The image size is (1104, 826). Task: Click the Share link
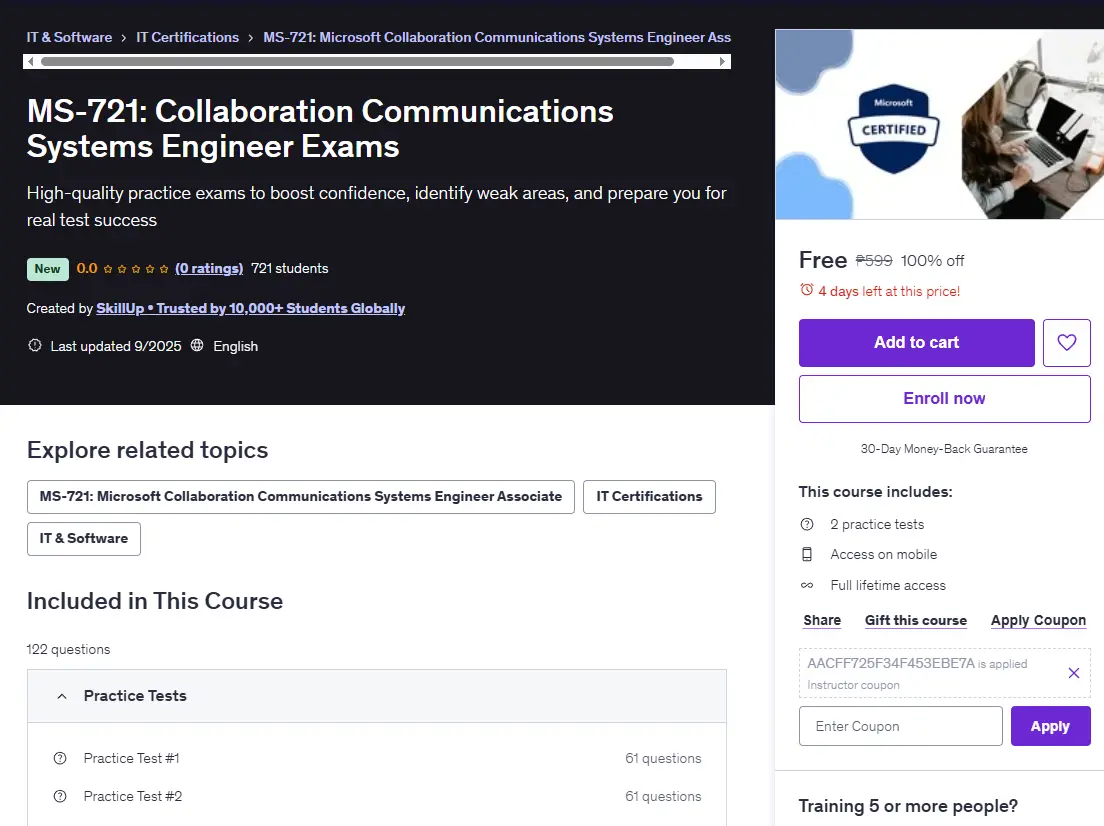pyautogui.click(x=822, y=620)
